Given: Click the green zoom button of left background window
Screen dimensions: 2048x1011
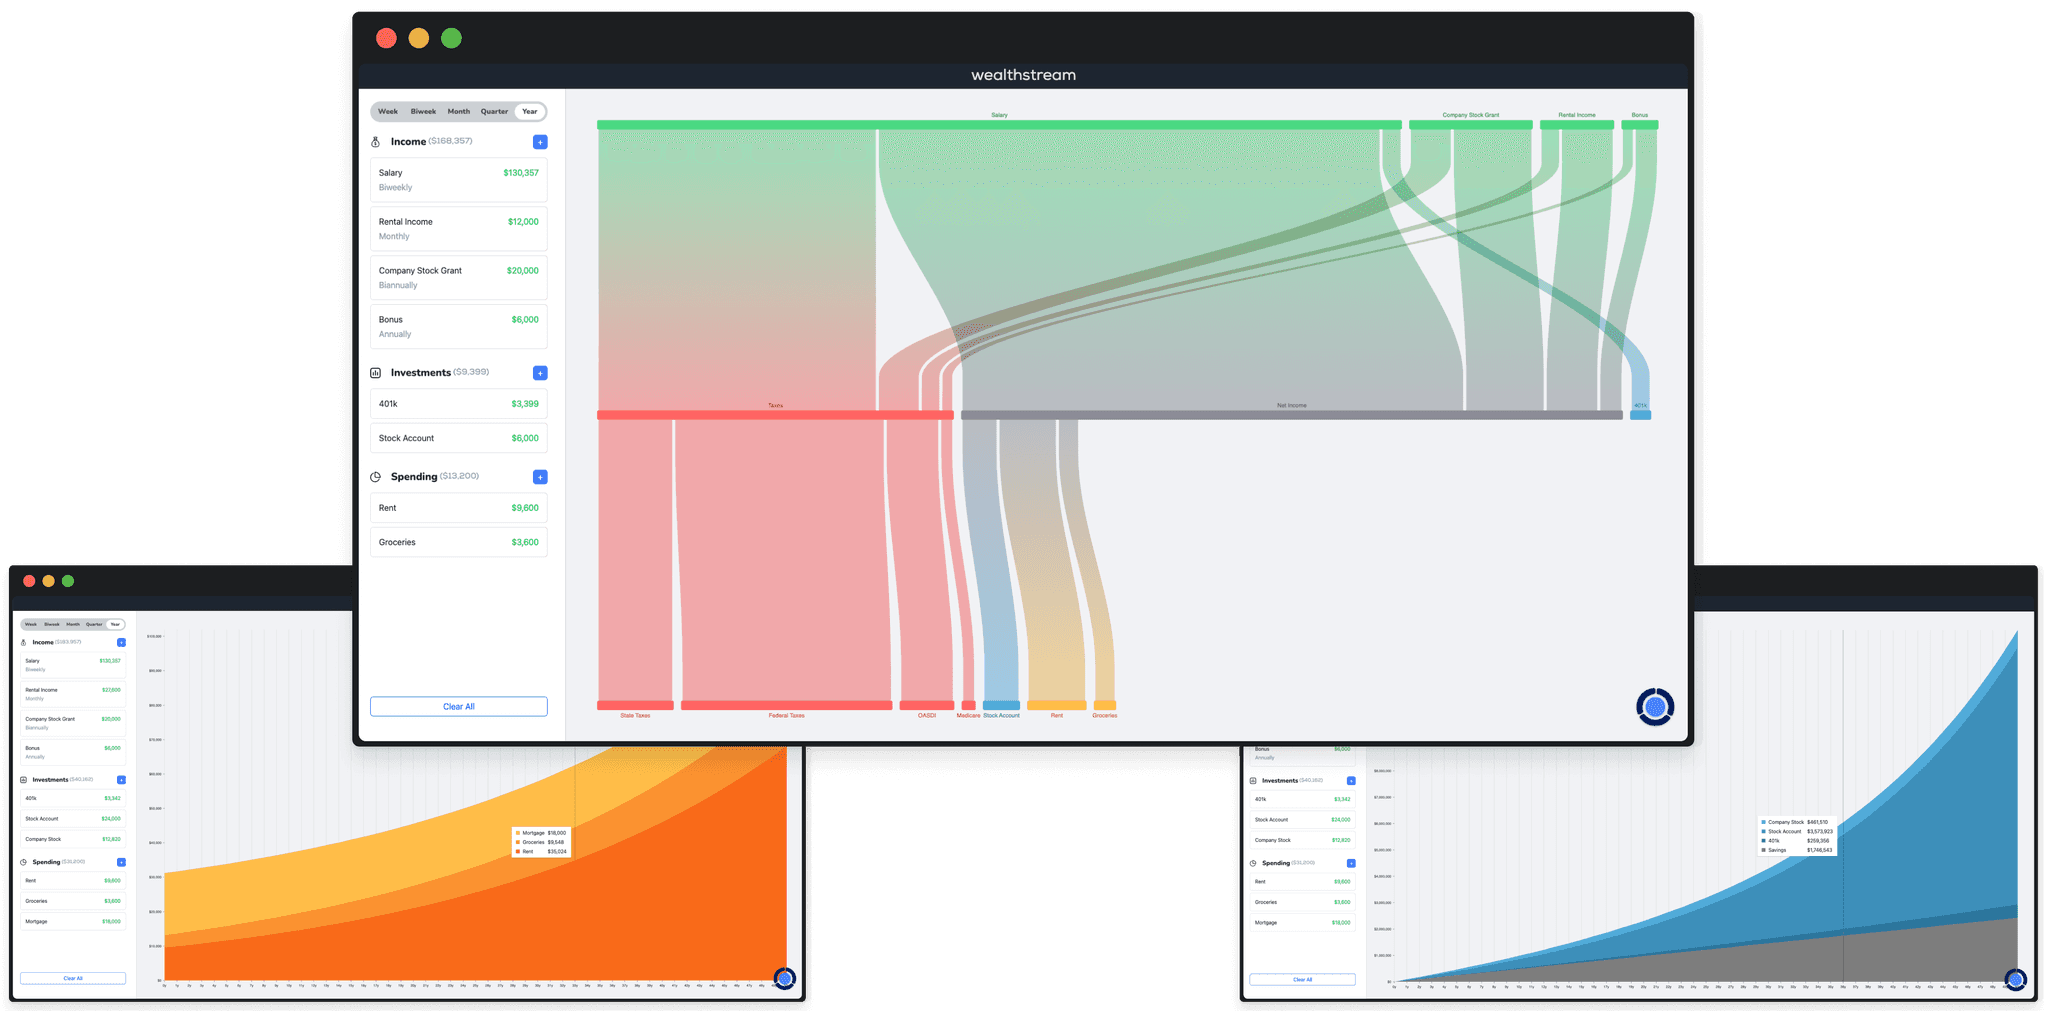Looking at the screenshot, I should (68, 581).
